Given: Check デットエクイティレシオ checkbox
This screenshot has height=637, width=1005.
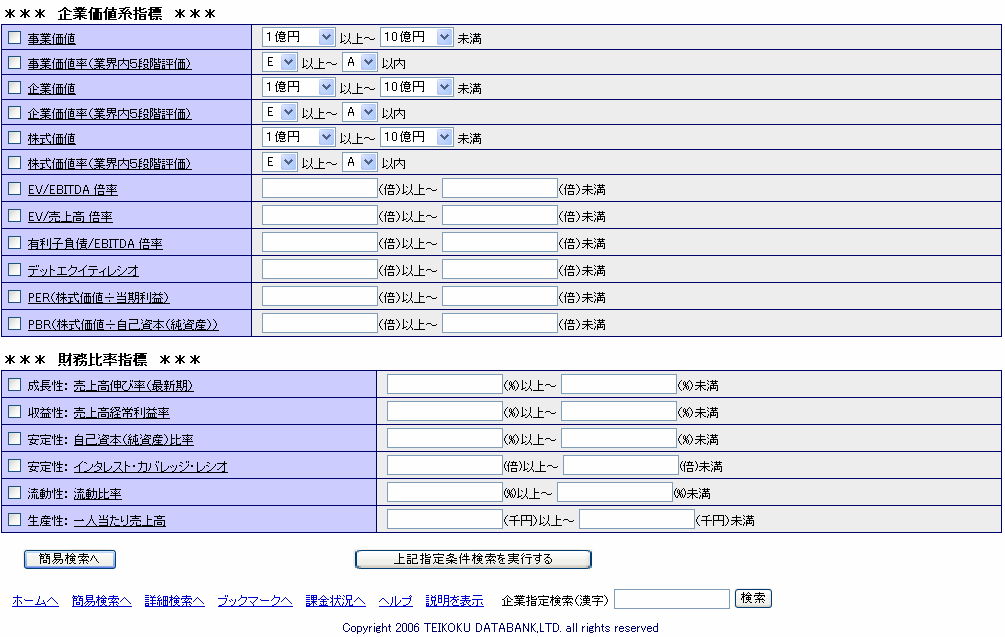Looking at the screenshot, I should coord(14,270).
